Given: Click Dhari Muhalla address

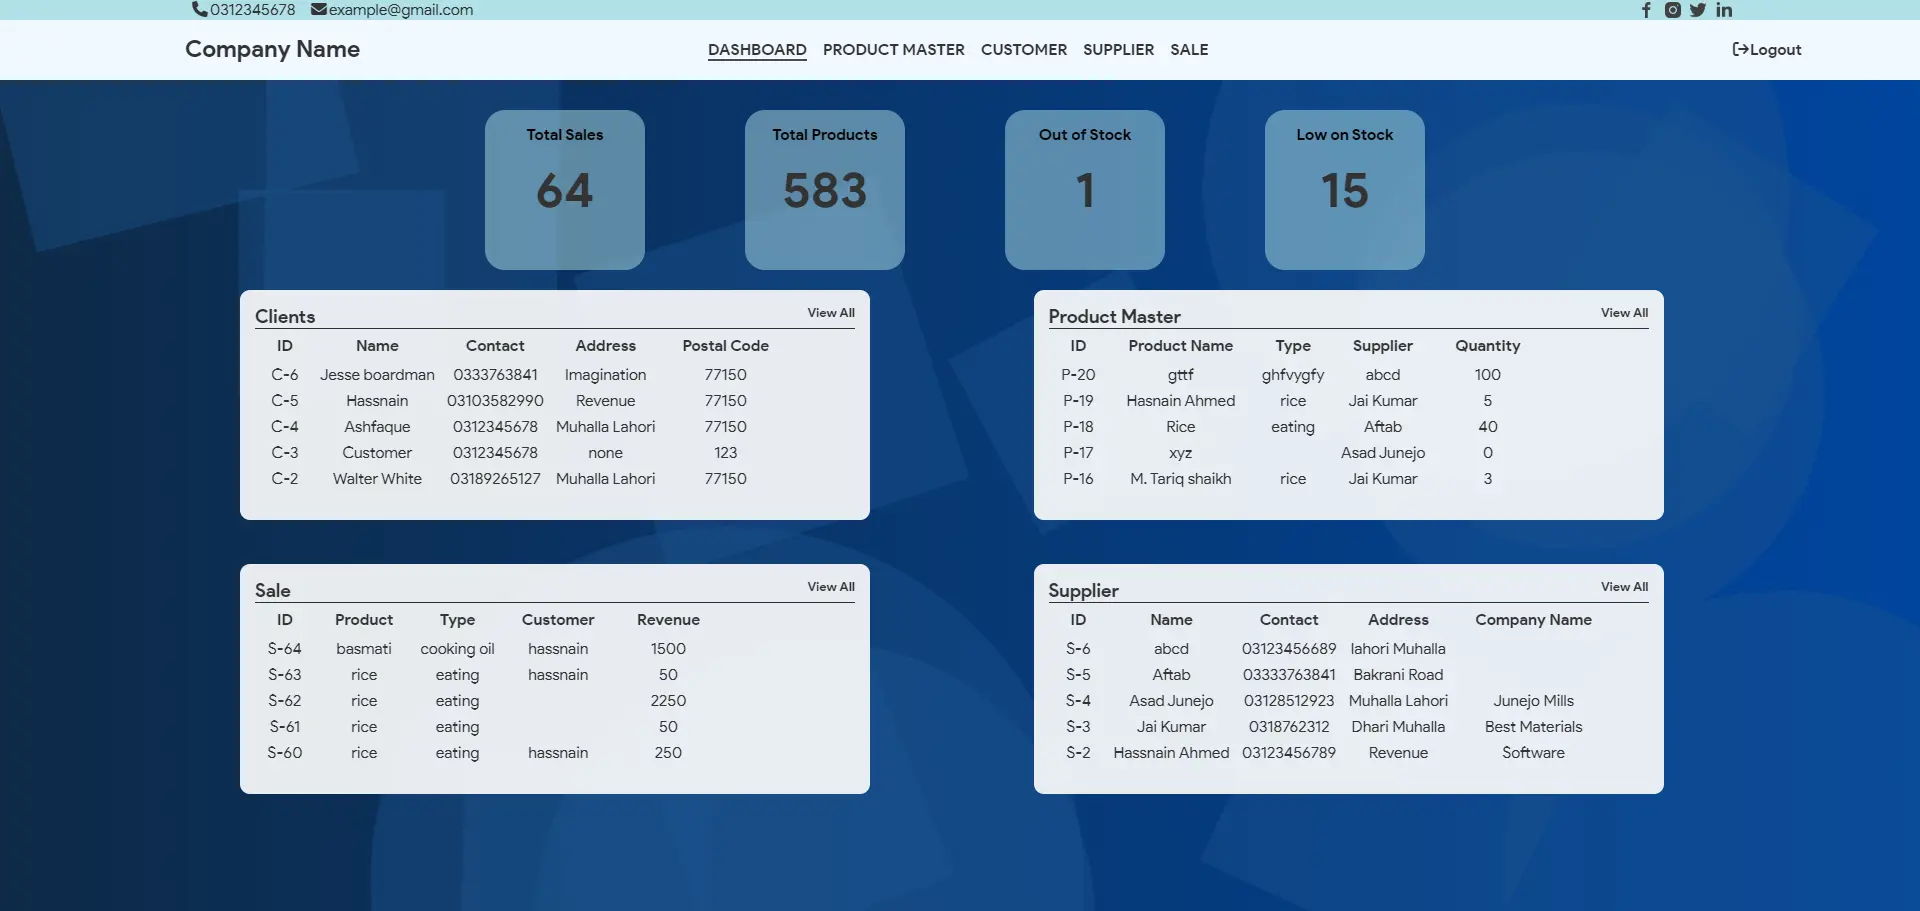Looking at the screenshot, I should [x=1398, y=727].
